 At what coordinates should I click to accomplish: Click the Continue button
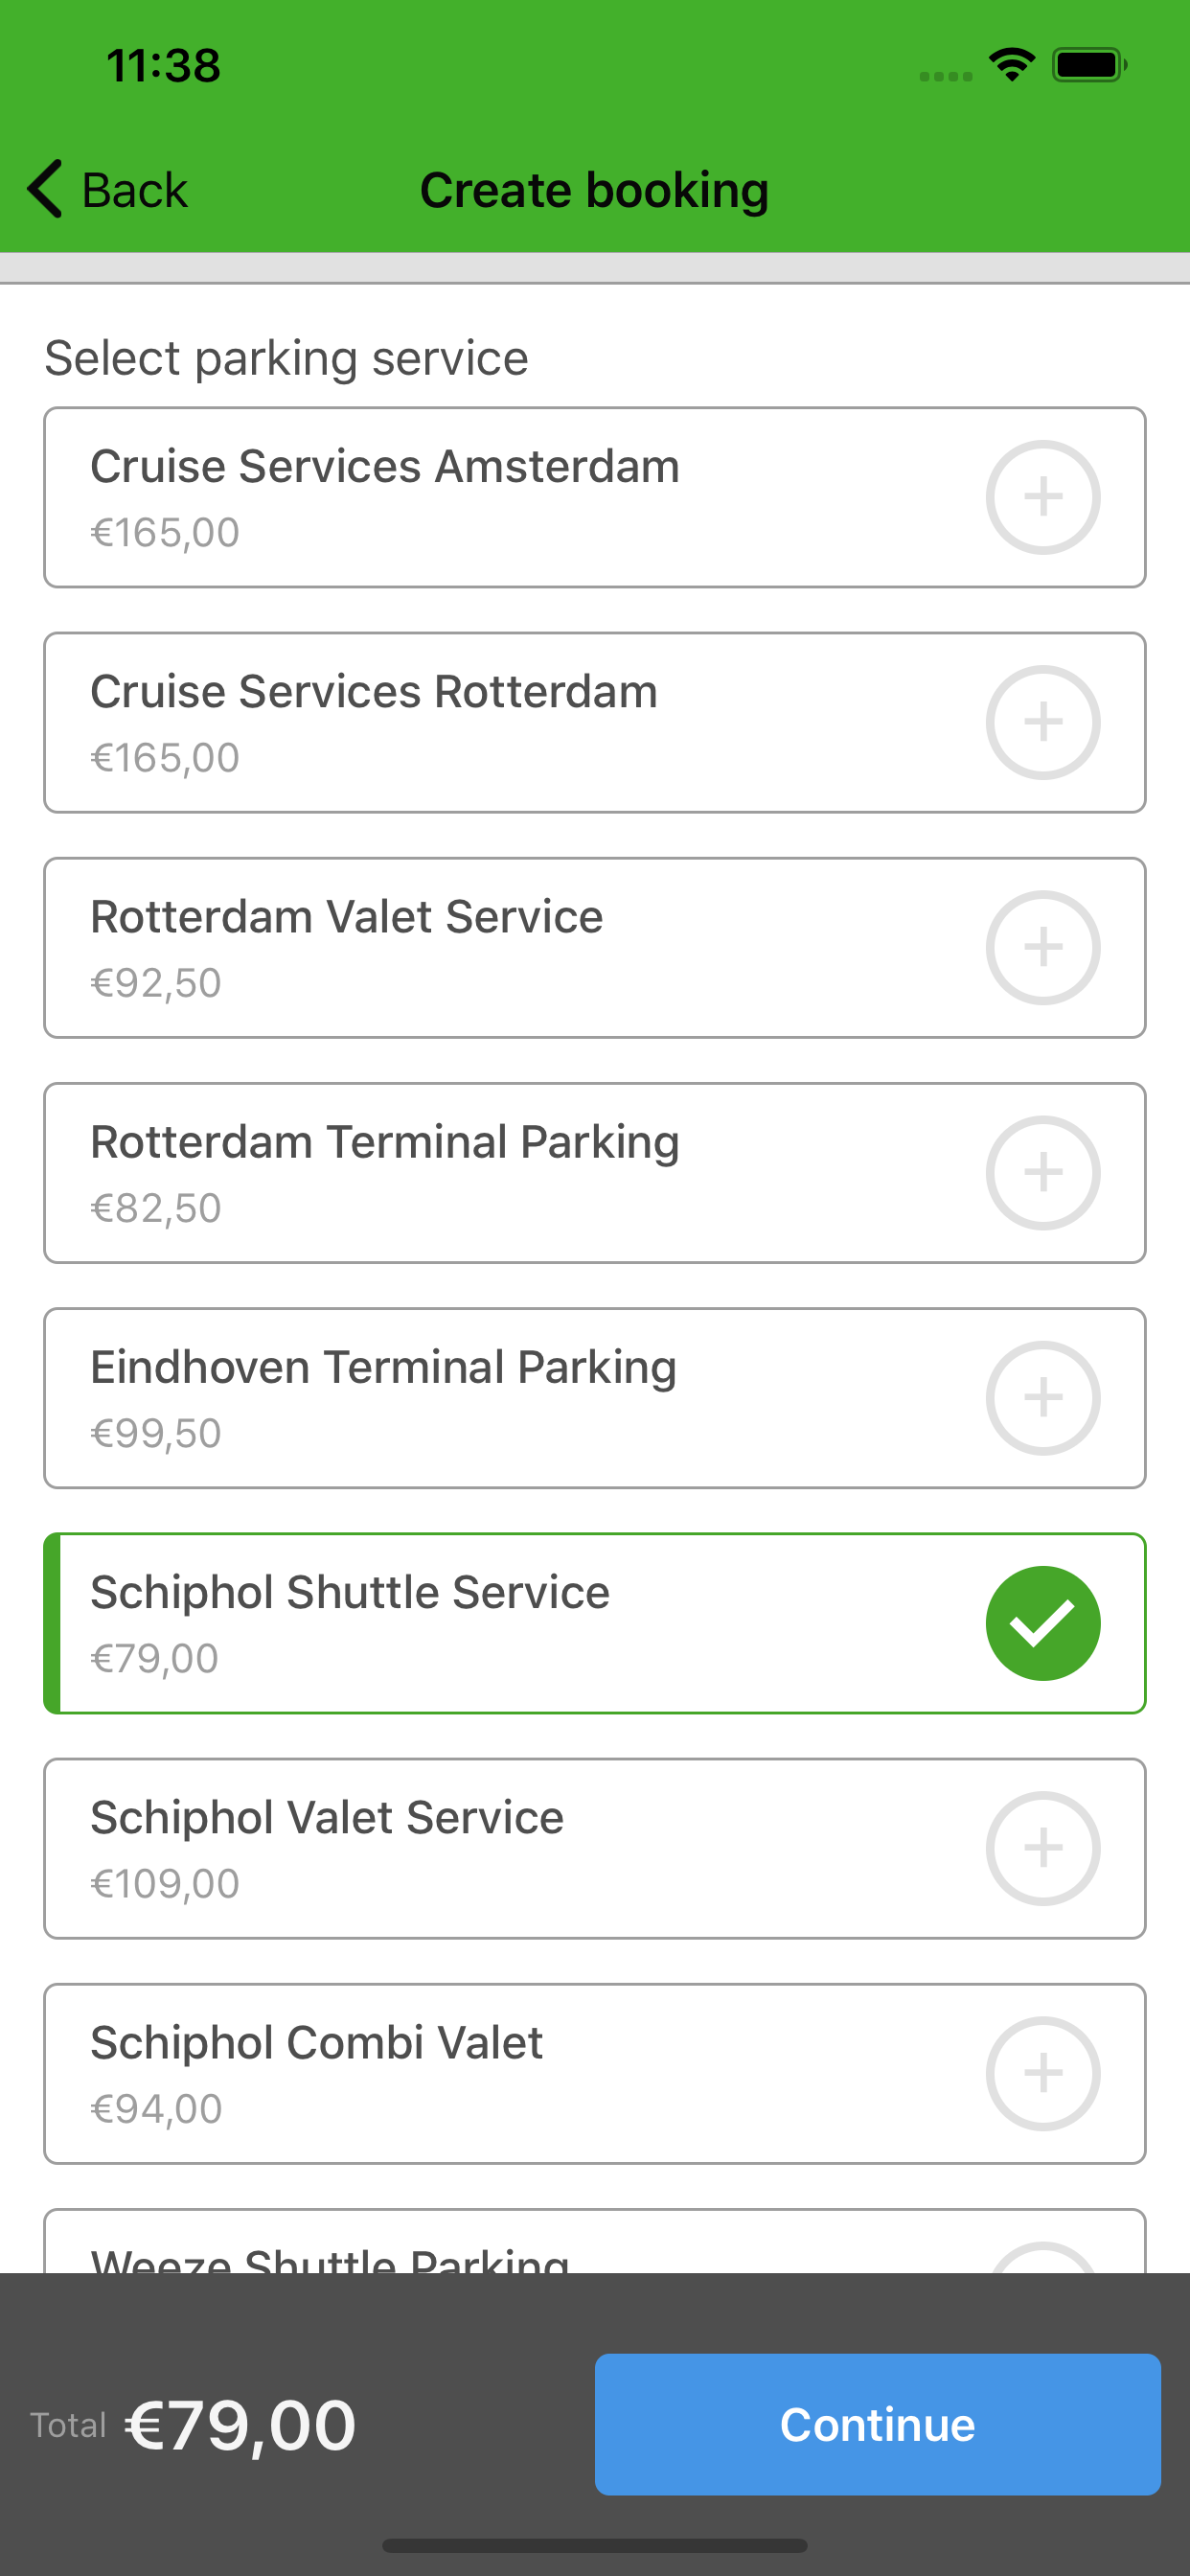click(x=877, y=2424)
